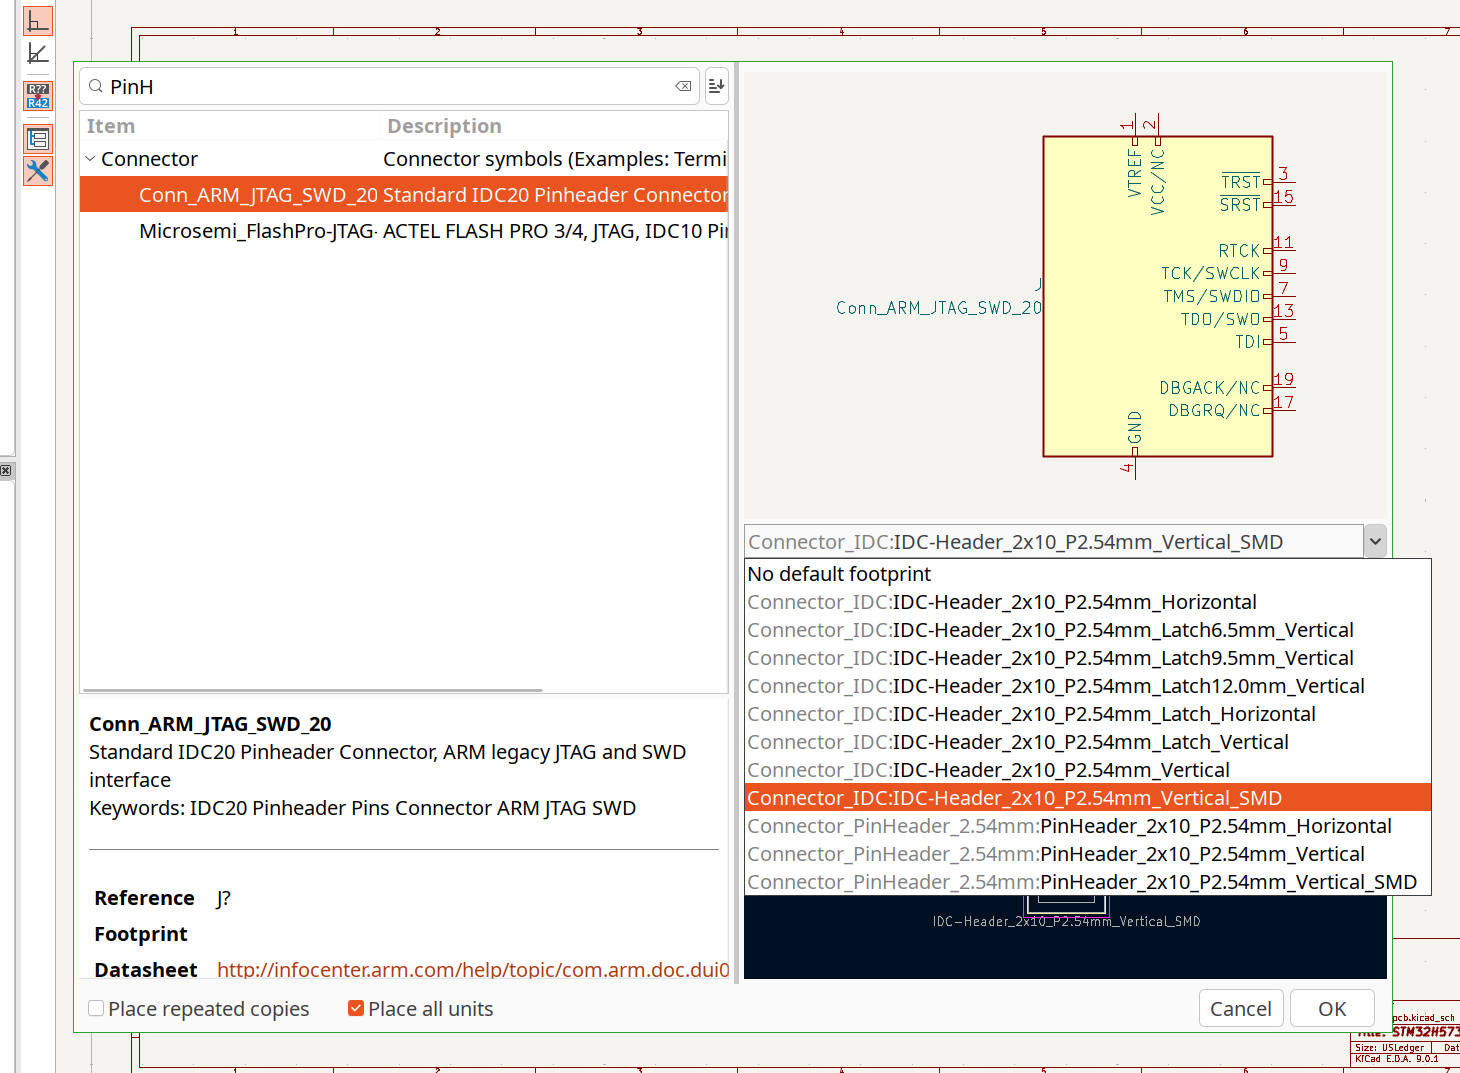Click into the PinH search field
1460x1073 pixels.
pyautogui.click(x=390, y=86)
